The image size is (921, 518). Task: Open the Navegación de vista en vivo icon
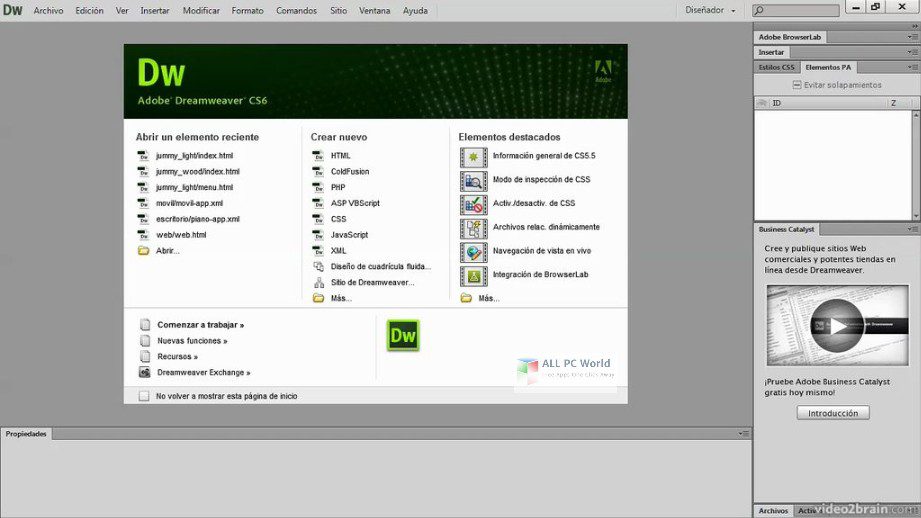tap(473, 252)
